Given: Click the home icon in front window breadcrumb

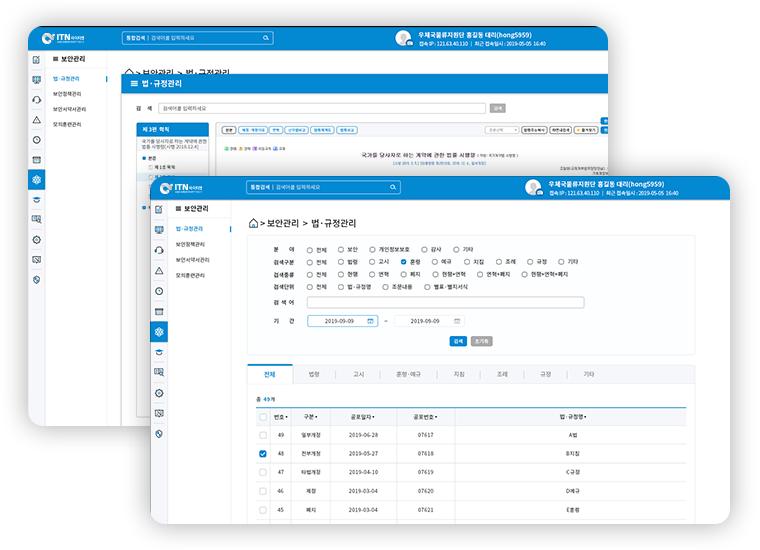Looking at the screenshot, I should click(253, 223).
